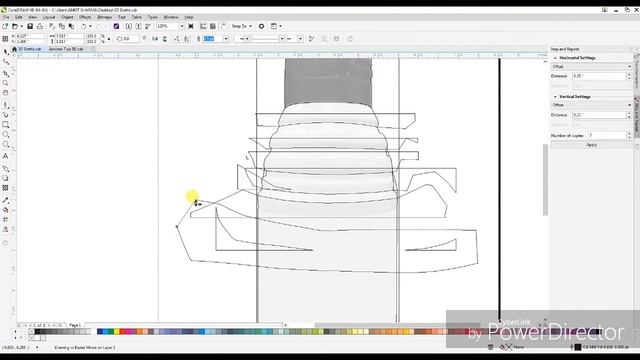Click the Undo icon
Image resolution: width=640 pixels, height=360 pixels.
[x=84, y=26]
